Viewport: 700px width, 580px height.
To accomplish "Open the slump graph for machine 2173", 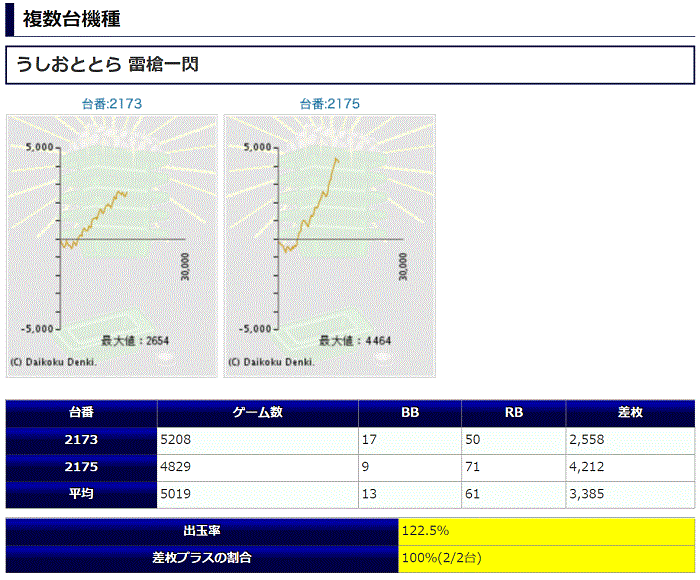I will [112, 246].
